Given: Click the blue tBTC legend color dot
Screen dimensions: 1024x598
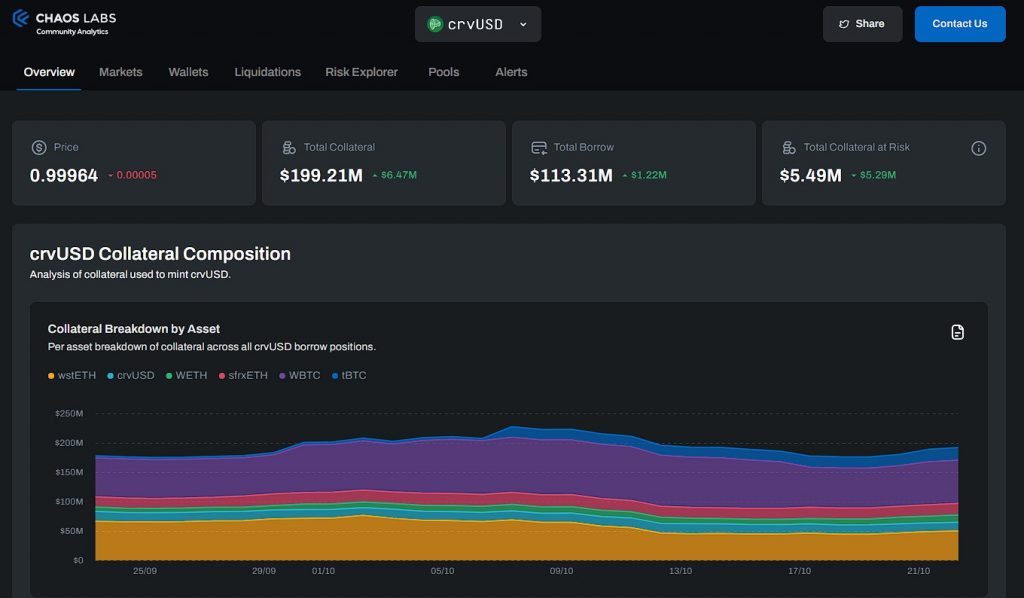Looking at the screenshot, I should coord(335,376).
